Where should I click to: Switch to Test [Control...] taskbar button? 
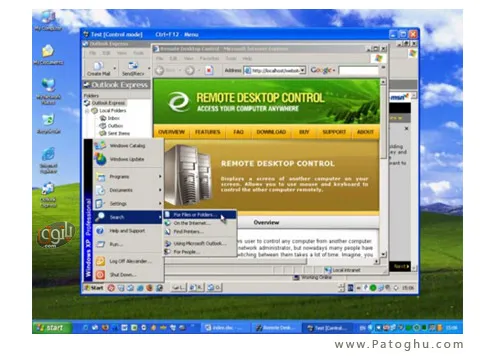tap(328, 328)
